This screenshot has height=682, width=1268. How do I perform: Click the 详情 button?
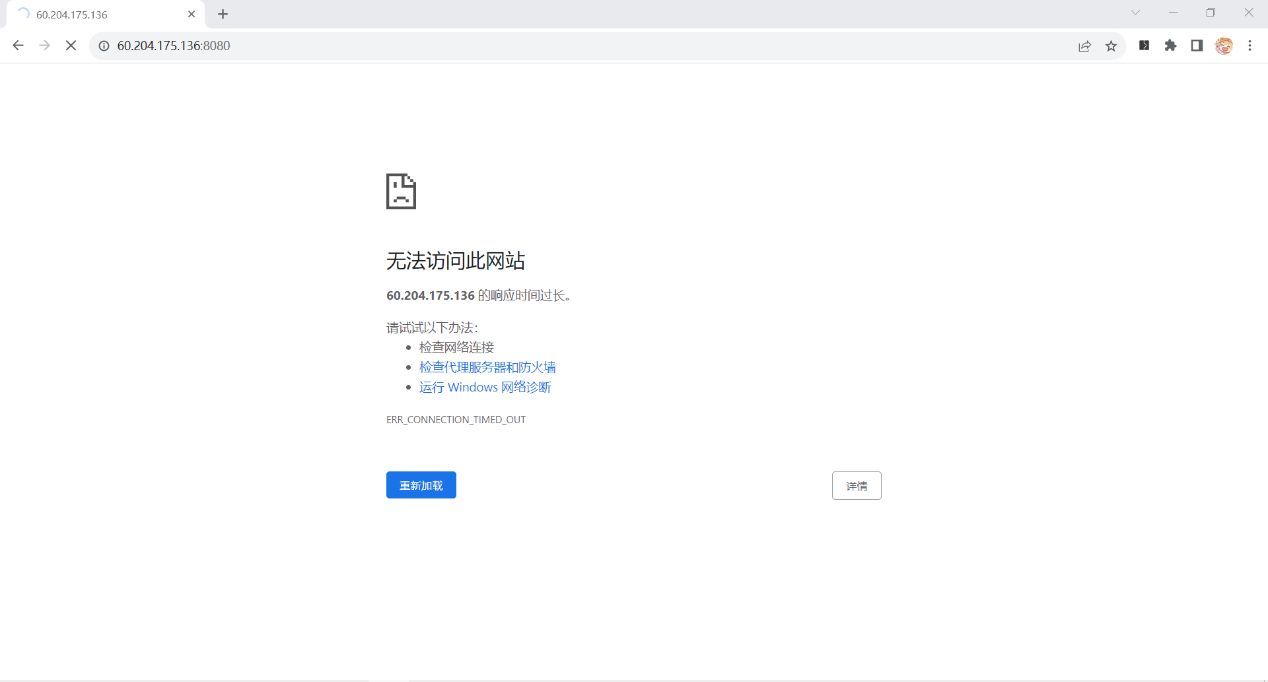pyautogui.click(x=857, y=485)
